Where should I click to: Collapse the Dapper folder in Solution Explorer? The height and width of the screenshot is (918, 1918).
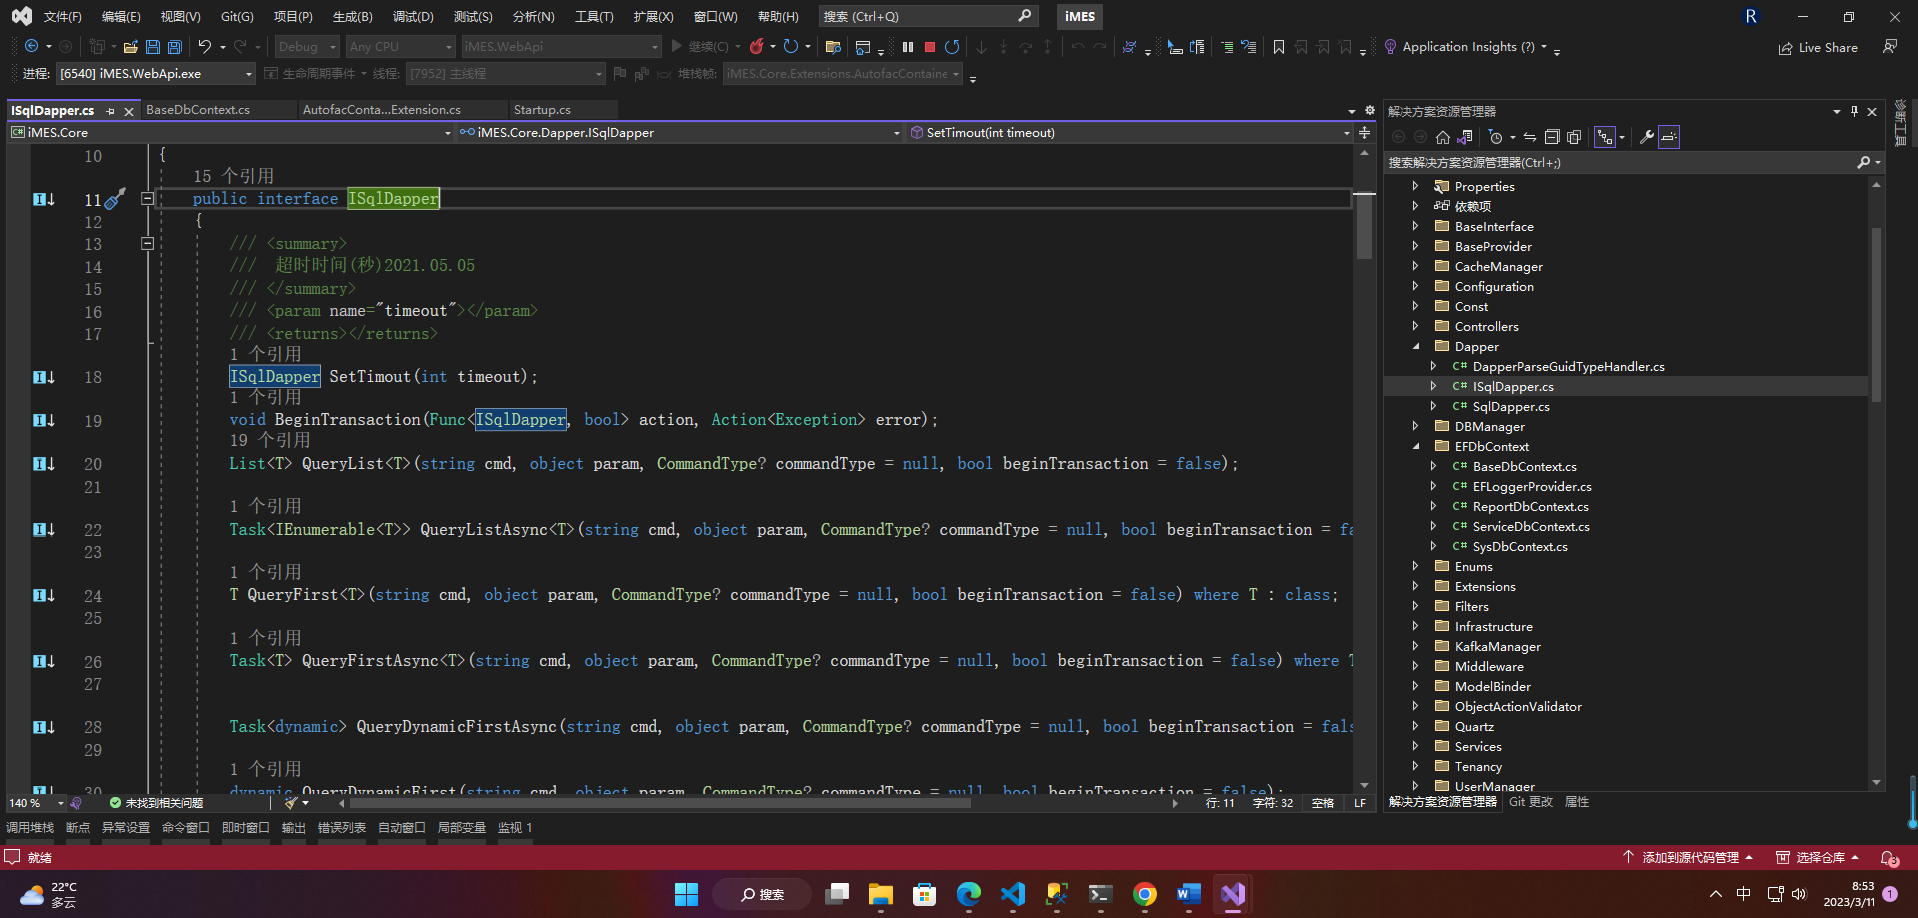click(x=1416, y=346)
